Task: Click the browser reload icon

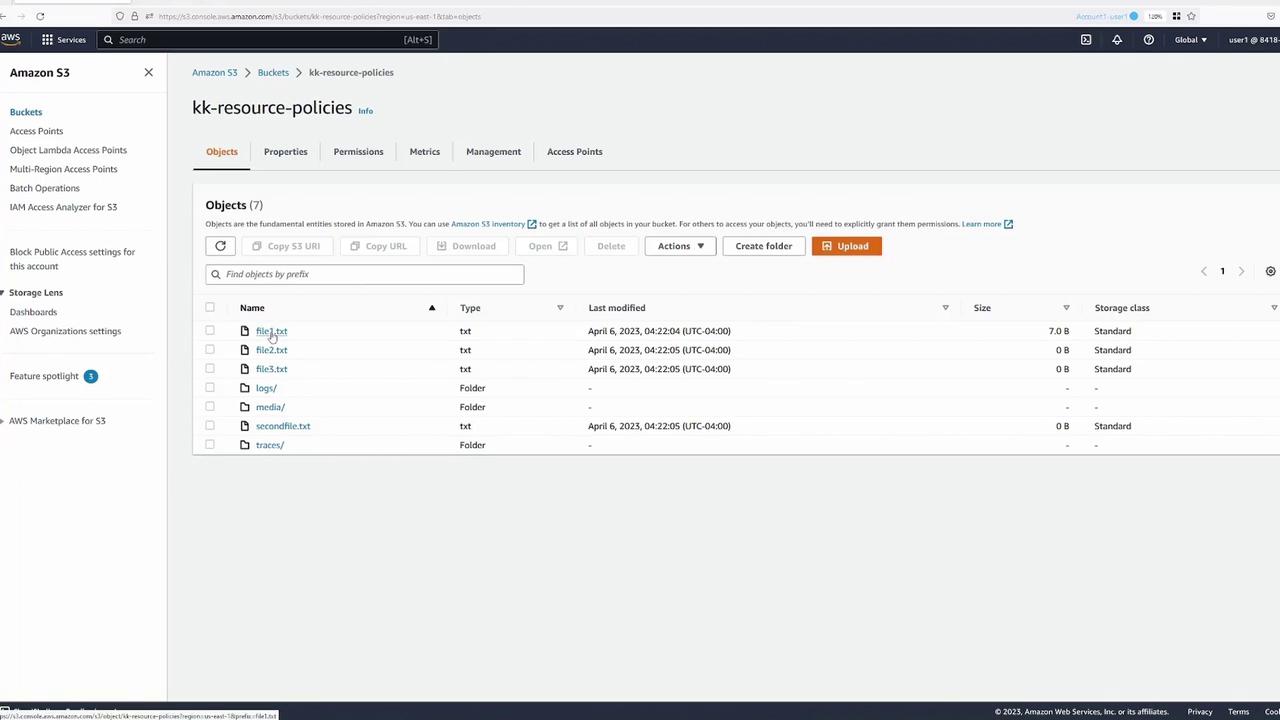Action: coord(40,16)
